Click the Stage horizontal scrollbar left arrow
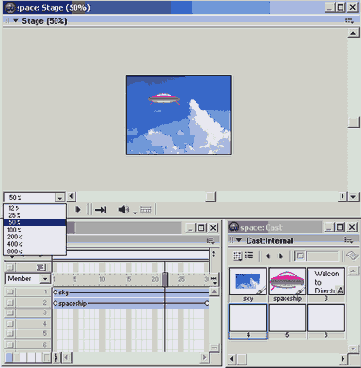Image resolution: width=361 pixels, height=368 pixels. (71, 197)
